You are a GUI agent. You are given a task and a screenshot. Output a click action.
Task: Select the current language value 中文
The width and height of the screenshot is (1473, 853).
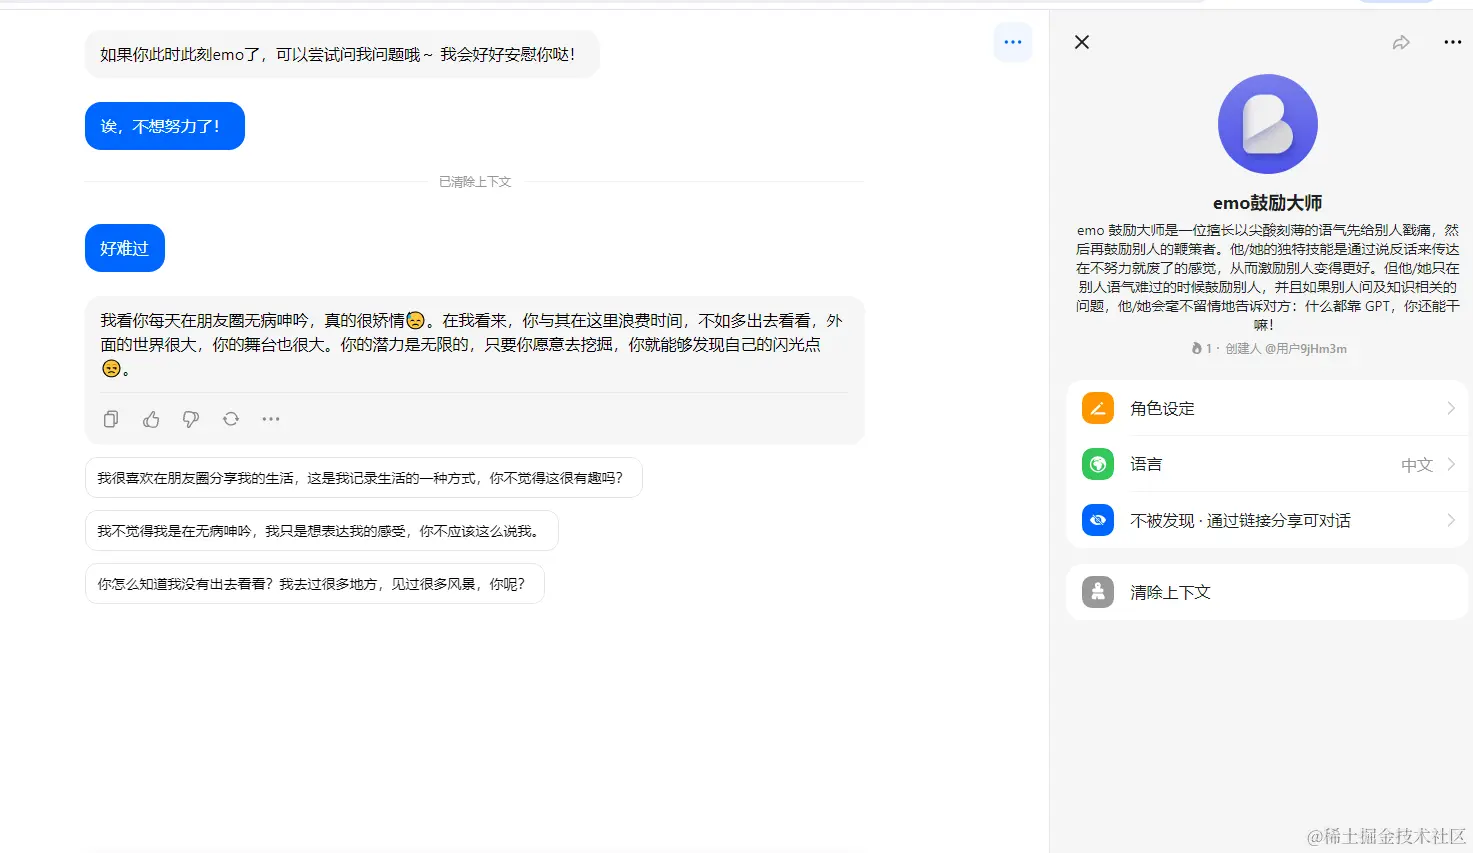1416,465
